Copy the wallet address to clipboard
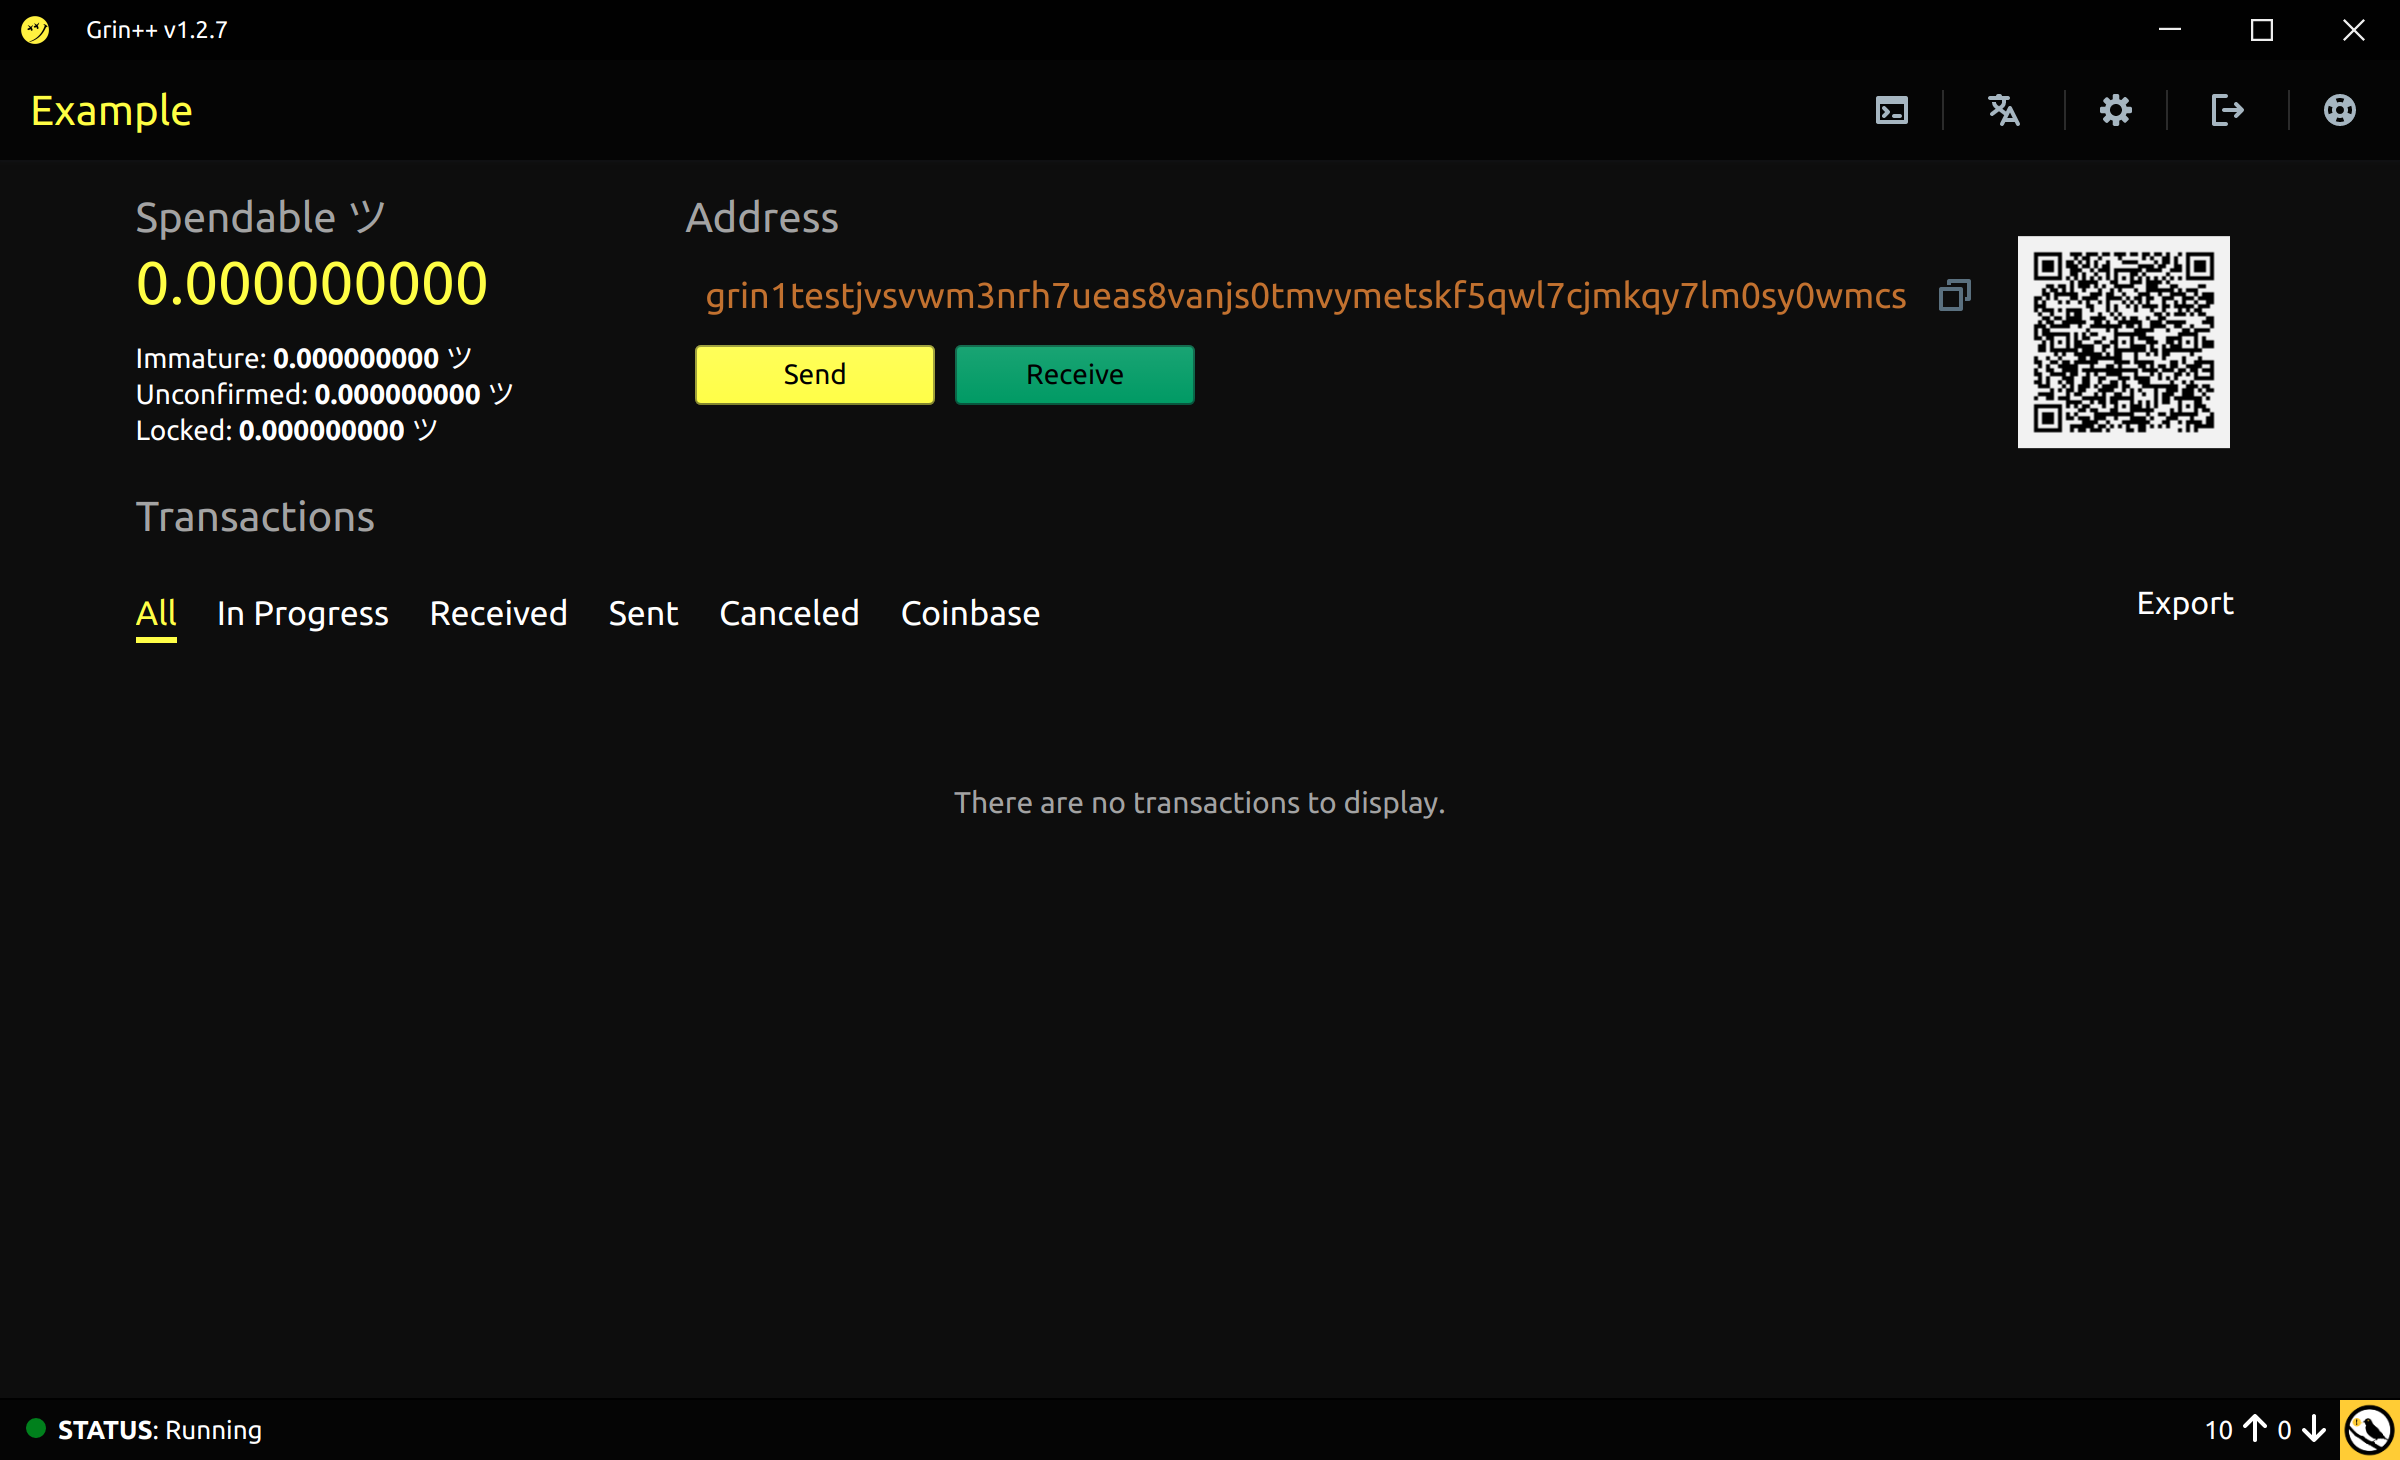The width and height of the screenshot is (2400, 1460). click(1954, 295)
